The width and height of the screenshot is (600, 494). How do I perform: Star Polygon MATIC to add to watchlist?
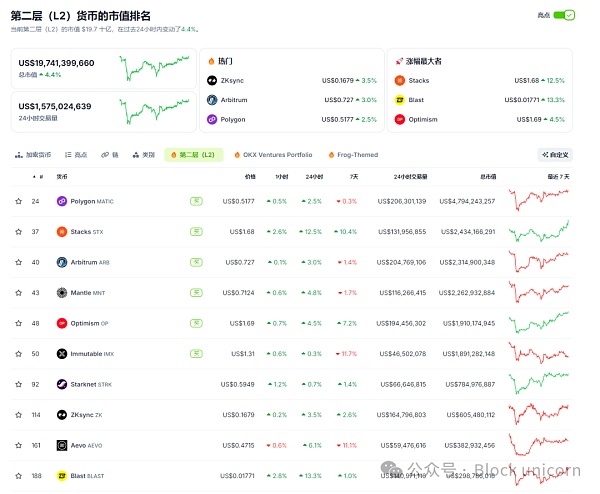18,201
